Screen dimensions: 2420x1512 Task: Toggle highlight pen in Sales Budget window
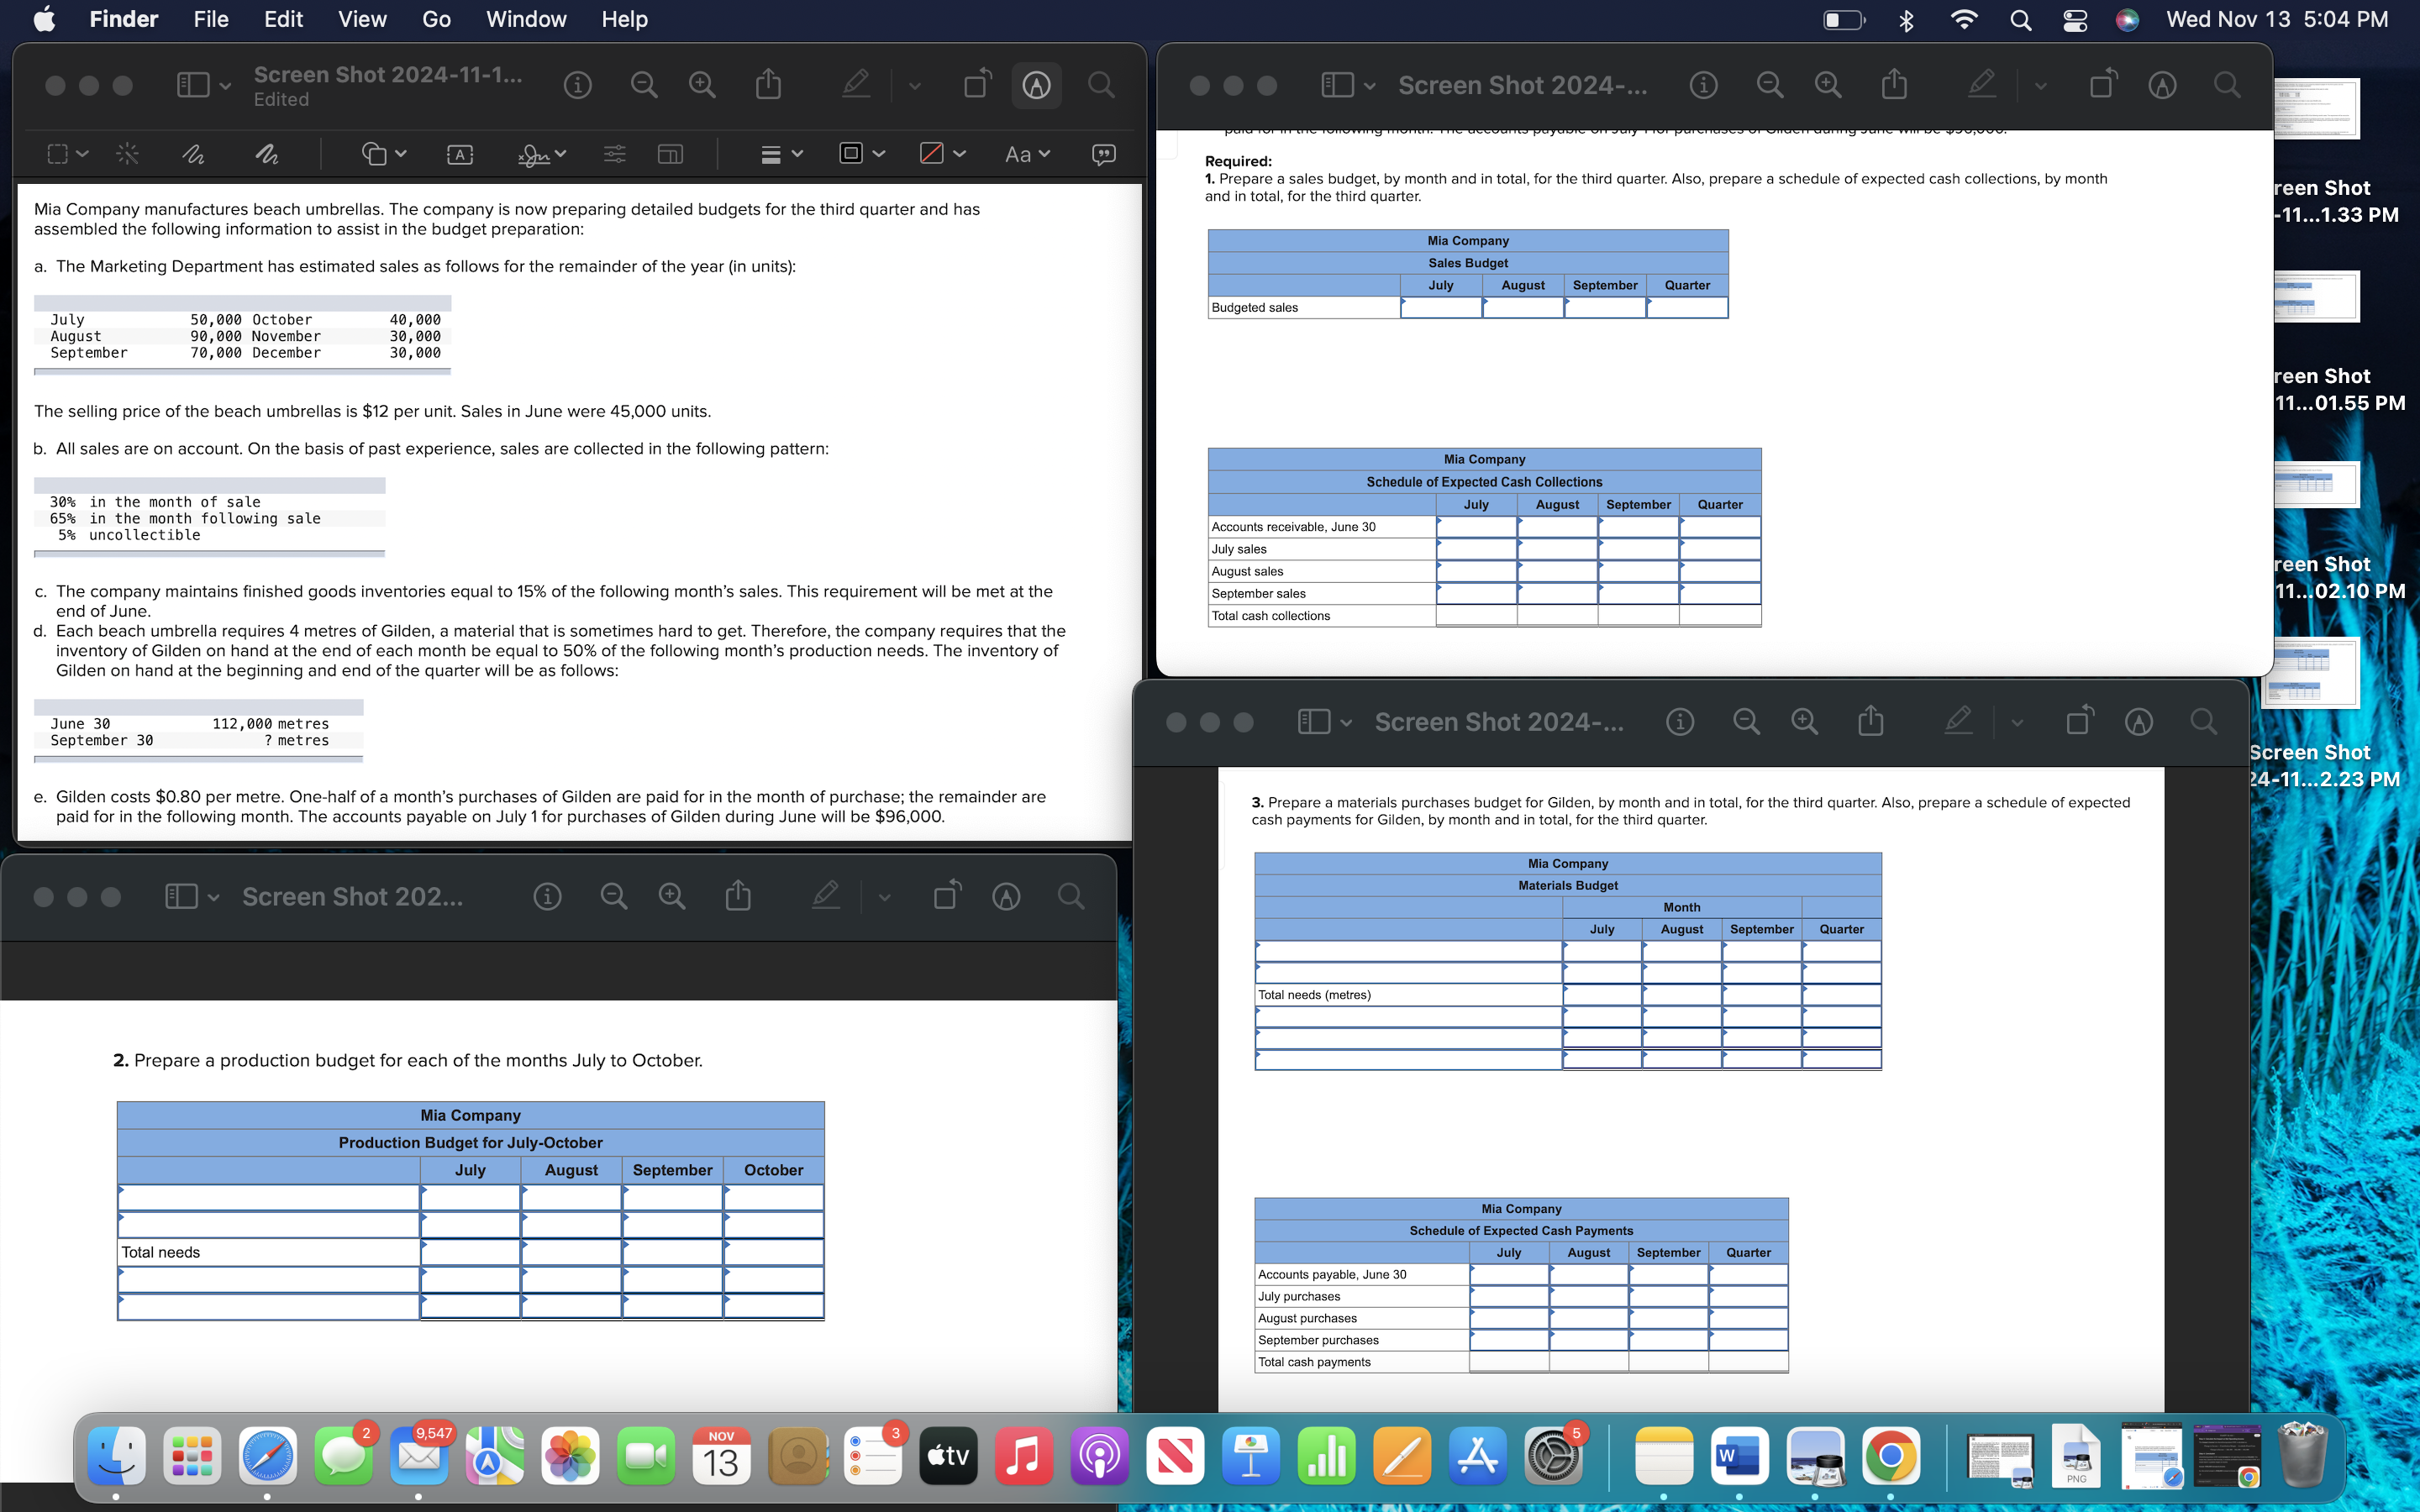click(x=1982, y=84)
